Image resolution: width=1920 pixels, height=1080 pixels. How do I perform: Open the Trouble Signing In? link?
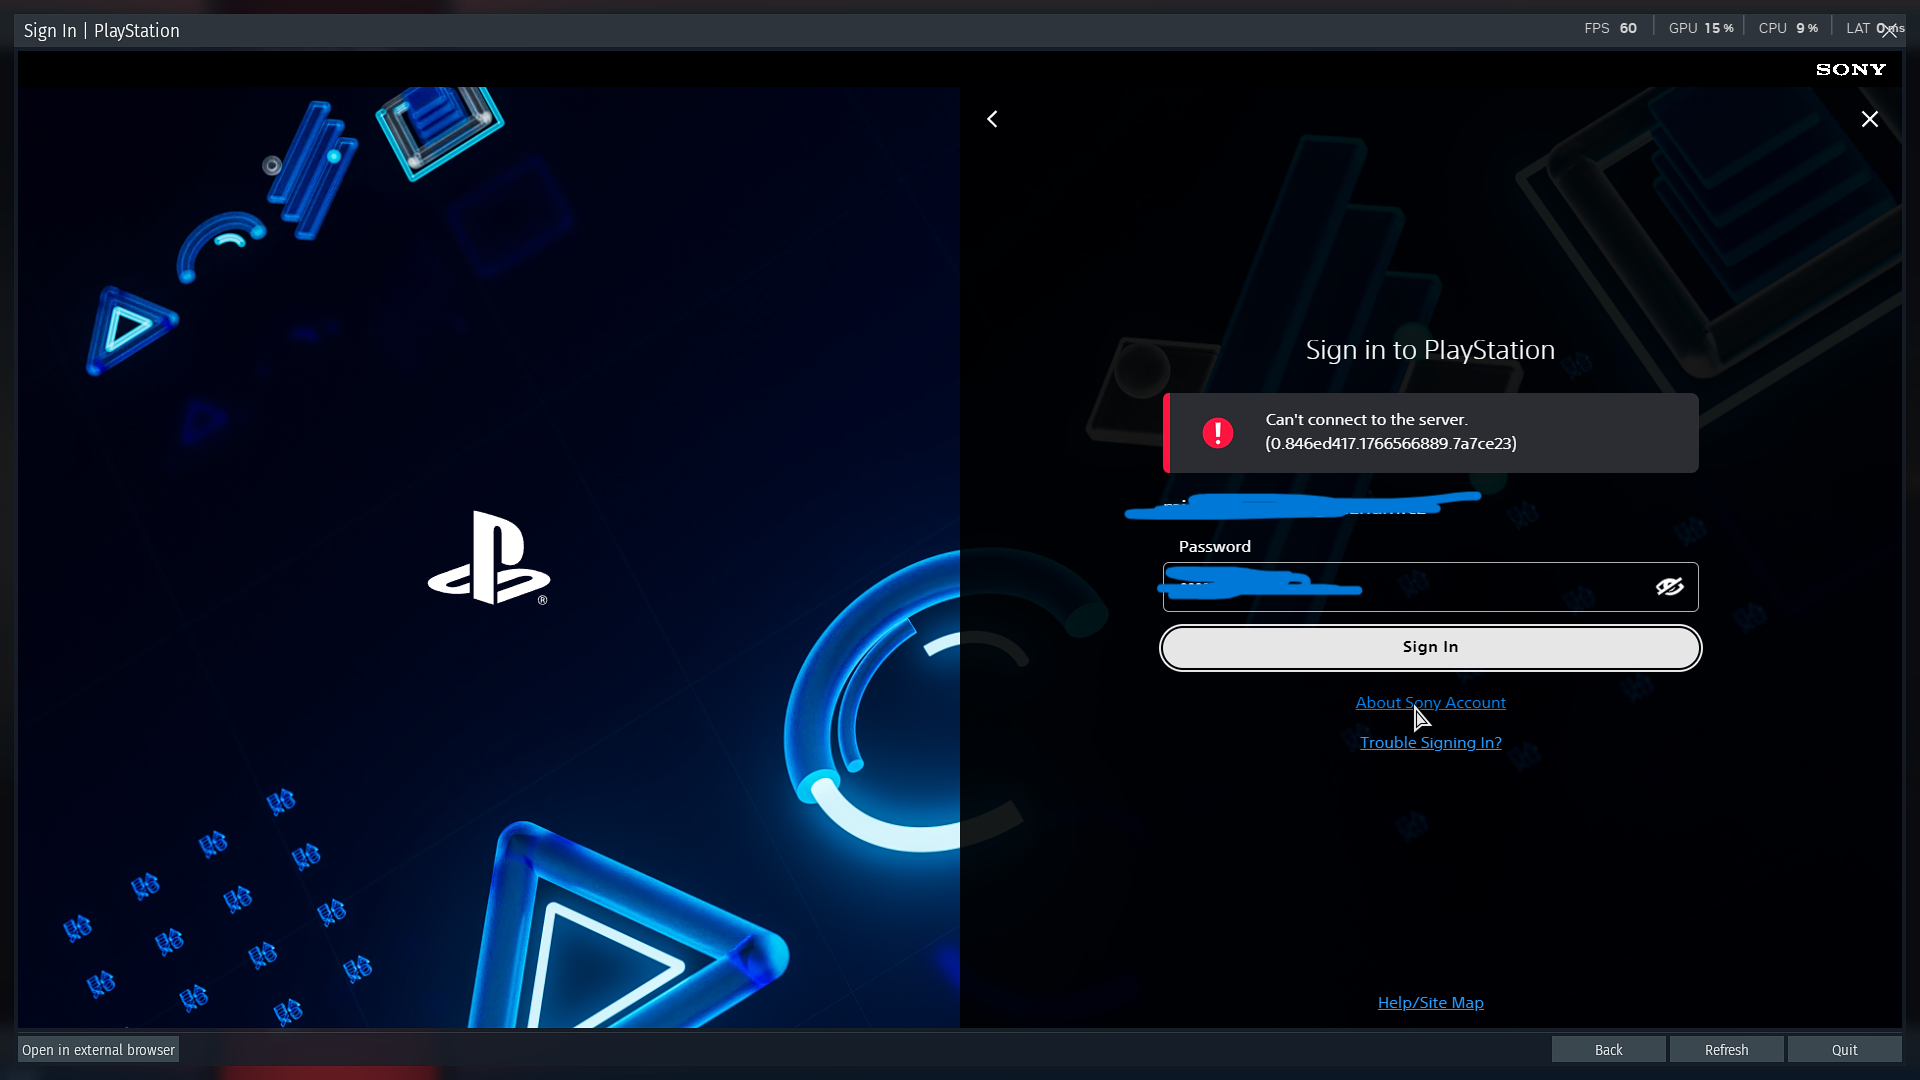[x=1430, y=743]
